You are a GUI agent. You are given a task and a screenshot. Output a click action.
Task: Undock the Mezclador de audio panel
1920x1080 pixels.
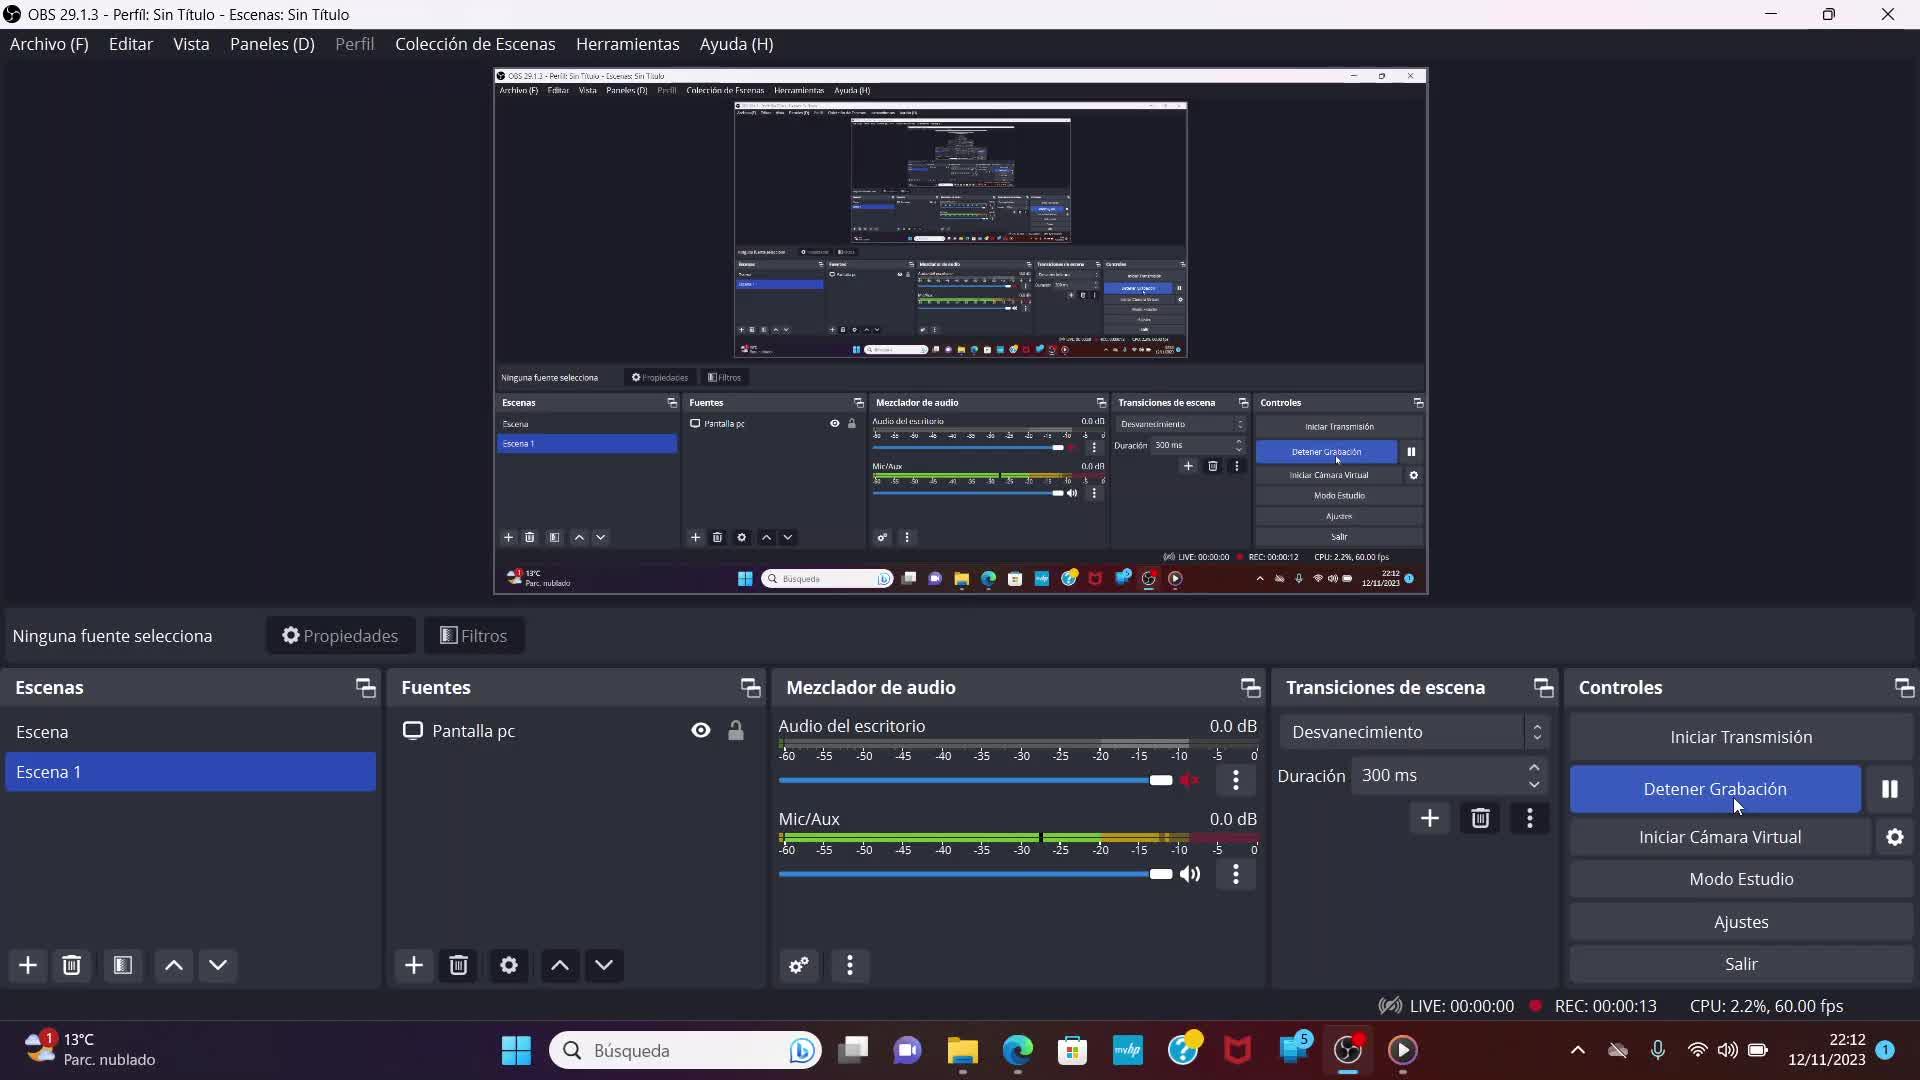pyautogui.click(x=1250, y=687)
